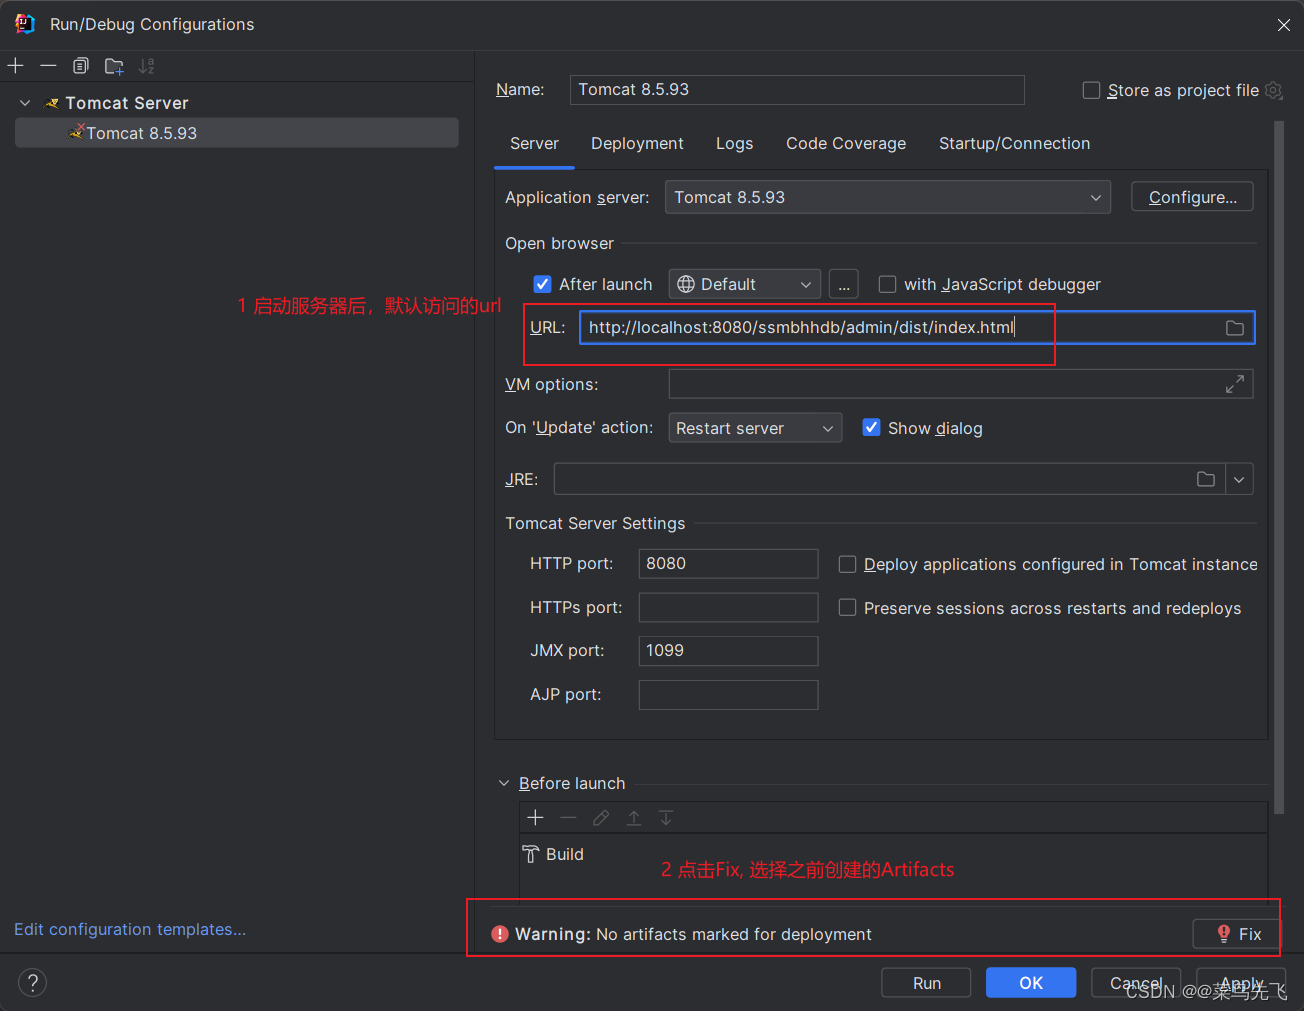Viewport: 1304px width, 1011px height.
Task: Create a new configuration folder
Action: tap(114, 66)
